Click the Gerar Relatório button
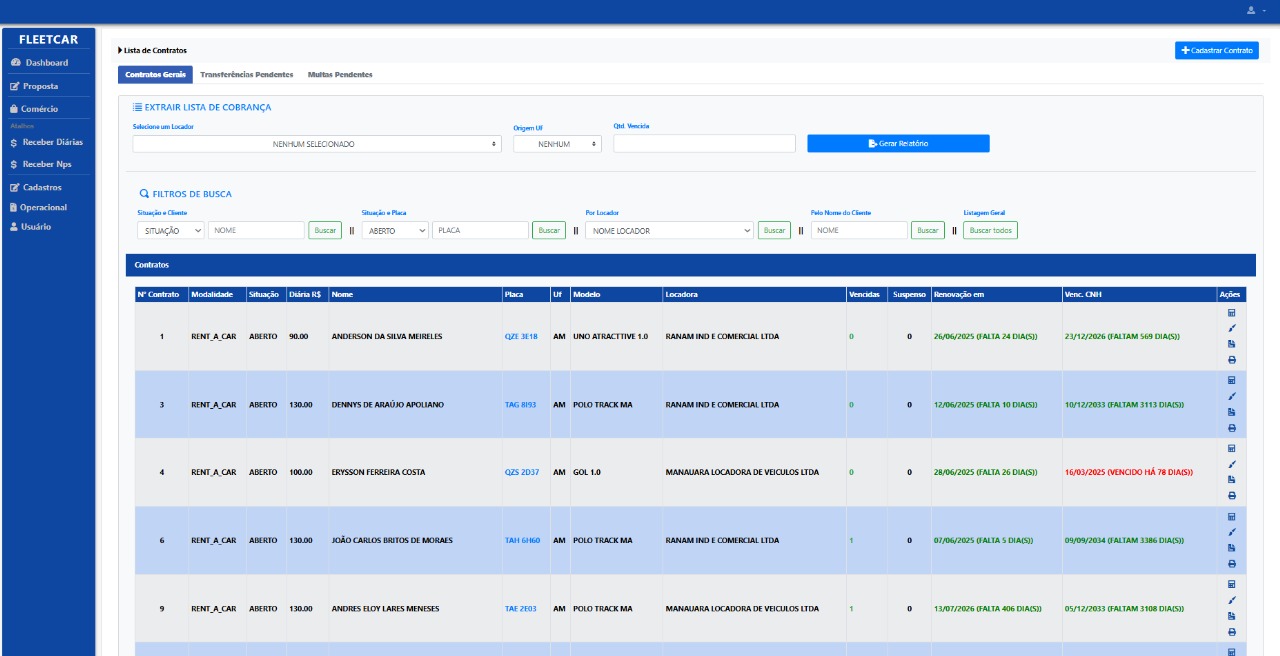Screen dimensions: 1280x656 pos(898,144)
